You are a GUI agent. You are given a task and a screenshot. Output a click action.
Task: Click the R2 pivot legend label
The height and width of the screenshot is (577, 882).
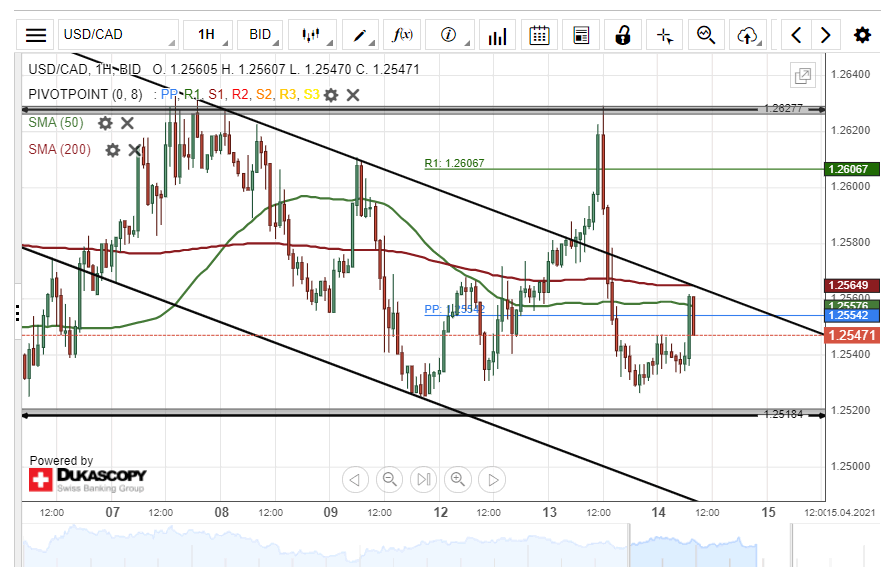pos(240,94)
